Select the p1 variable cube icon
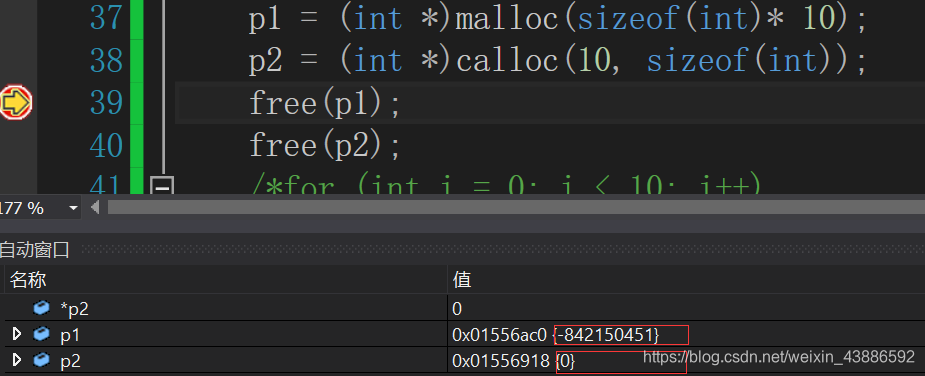Screen dimensions: 925x376 41,335
